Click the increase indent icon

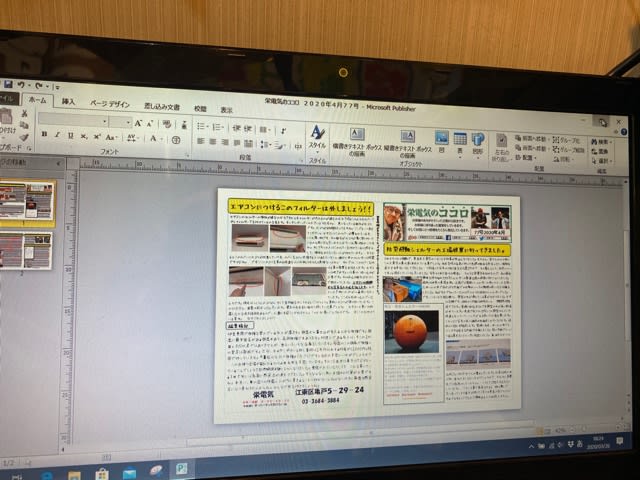[x=248, y=129]
